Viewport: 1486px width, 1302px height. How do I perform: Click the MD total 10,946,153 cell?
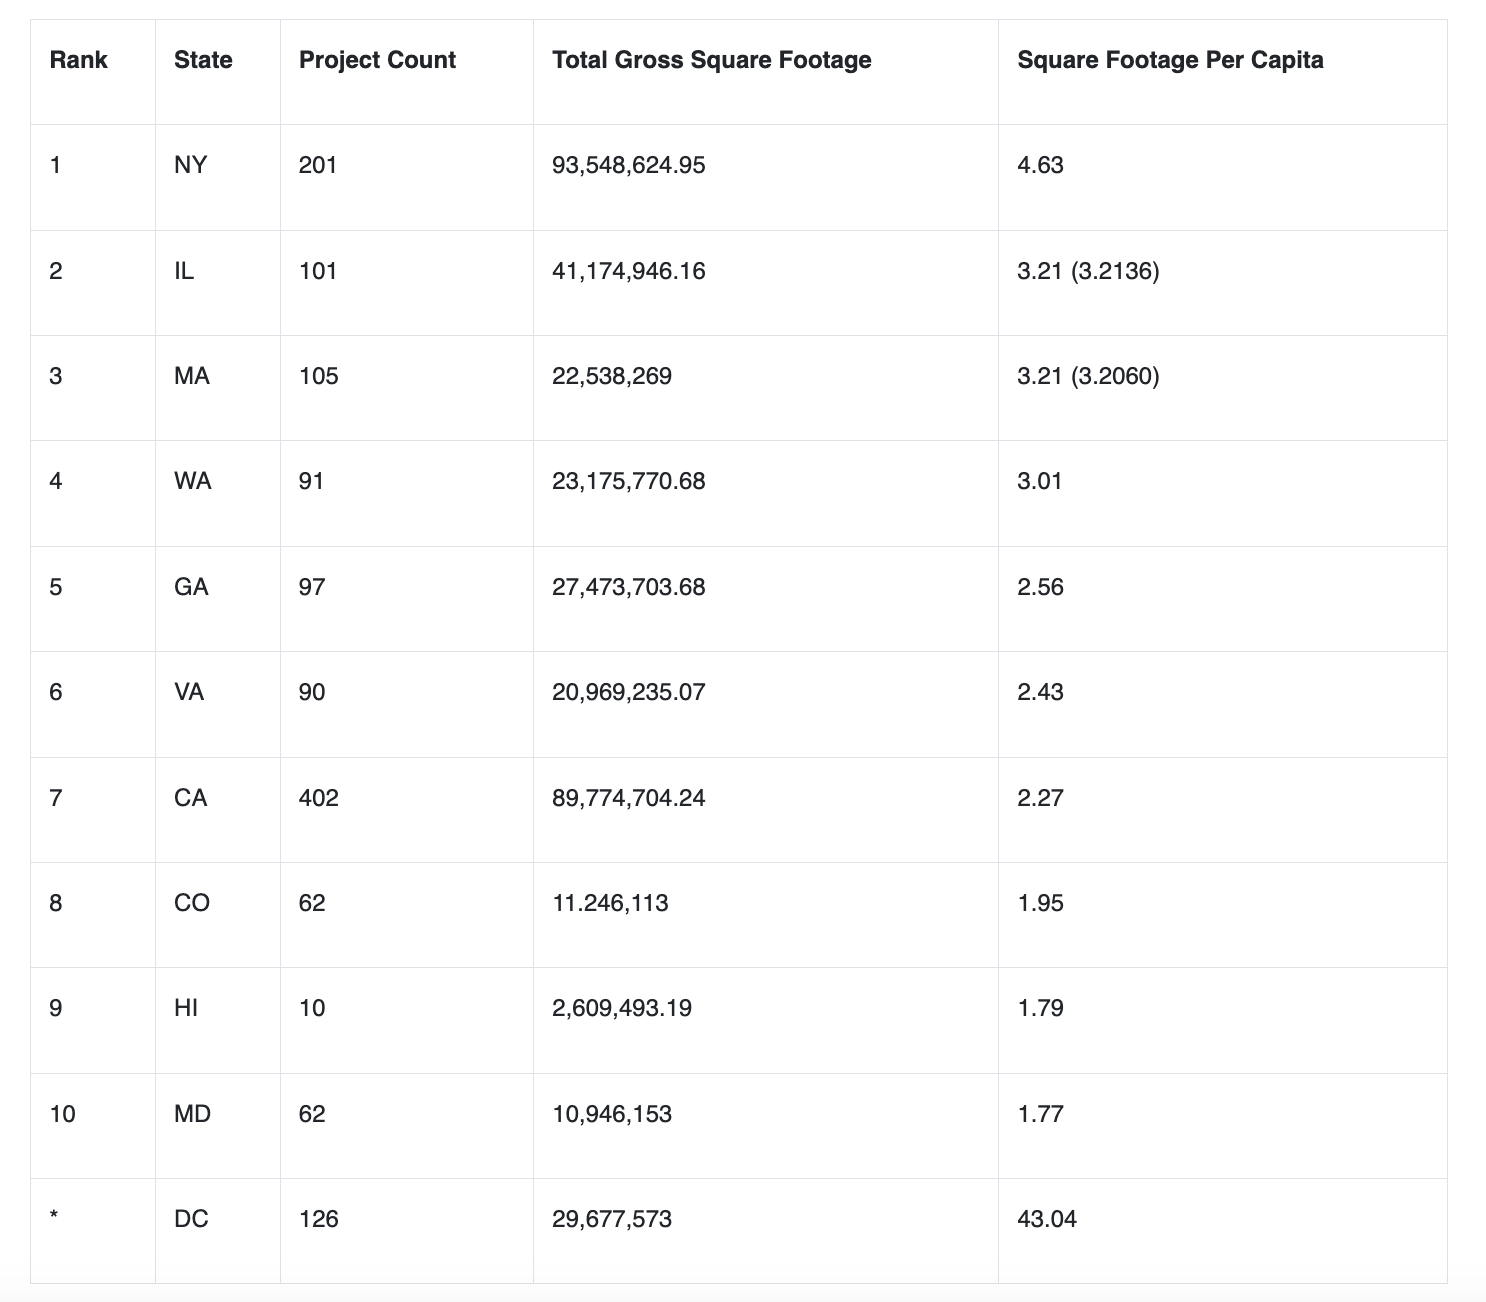(x=612, y=1114)
